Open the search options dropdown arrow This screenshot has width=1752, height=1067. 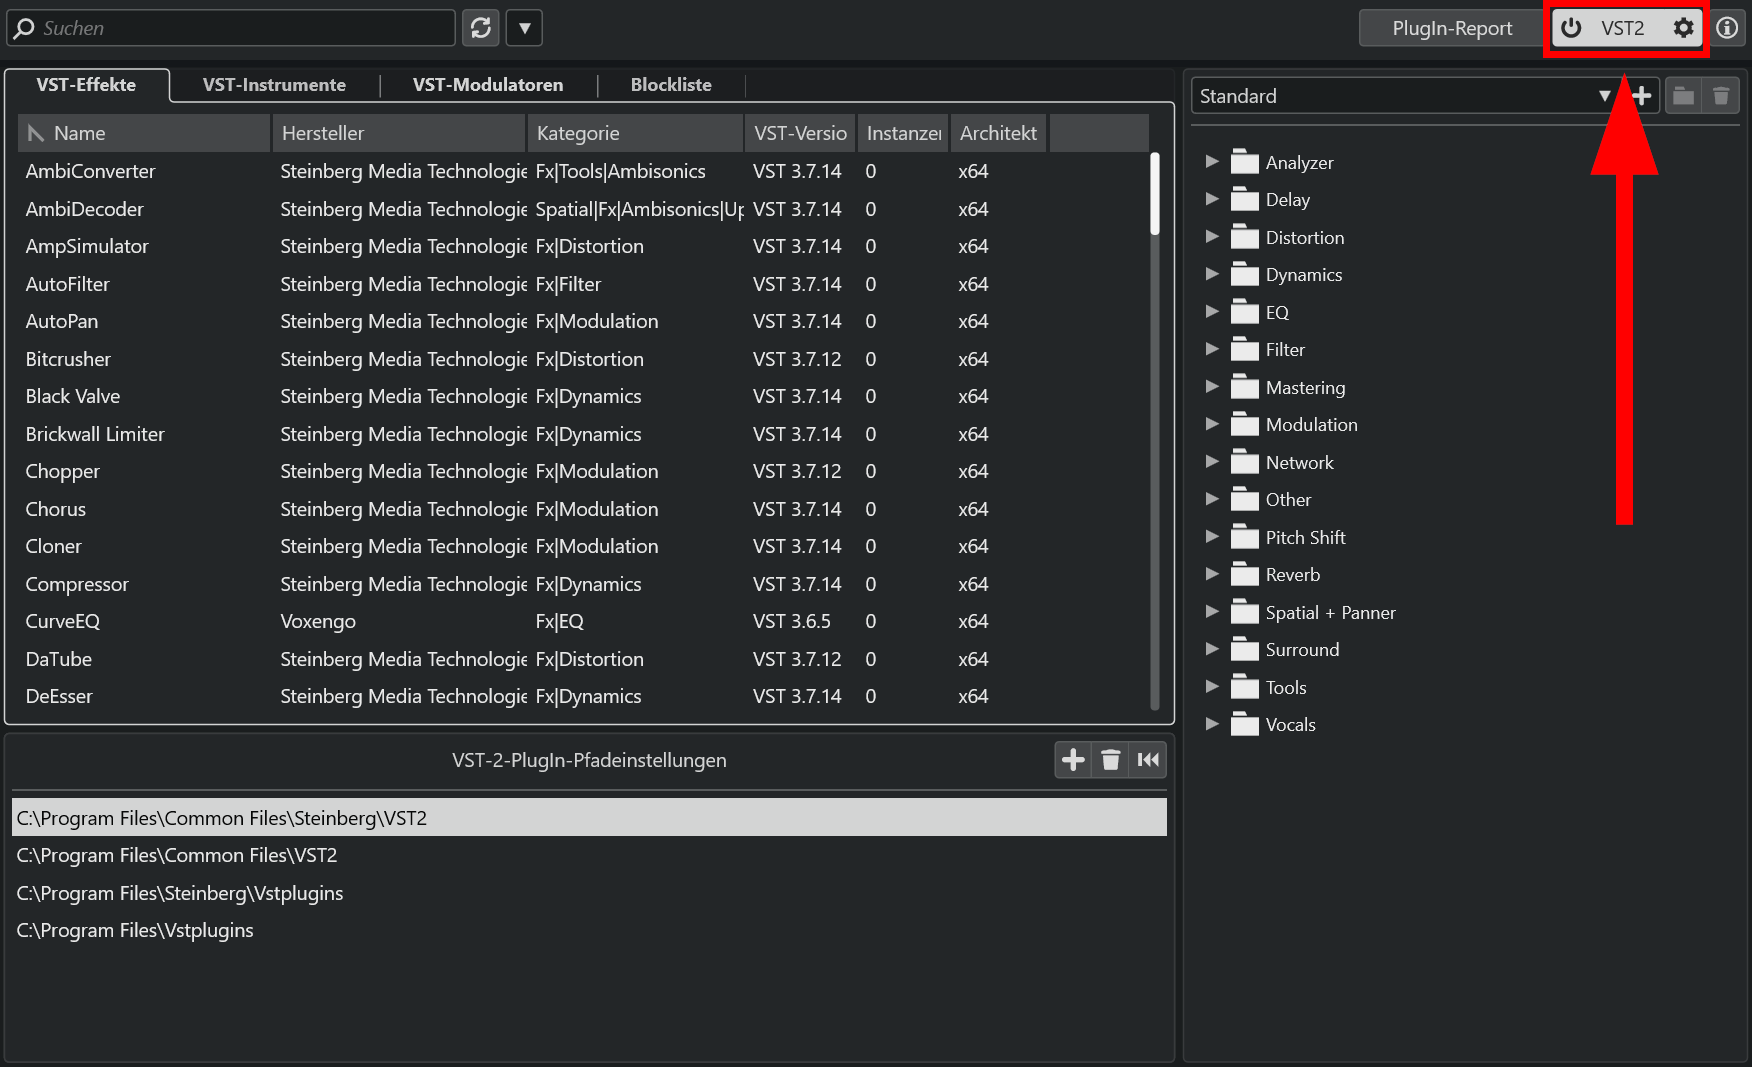pyautogui.click(x=523, y=28)
